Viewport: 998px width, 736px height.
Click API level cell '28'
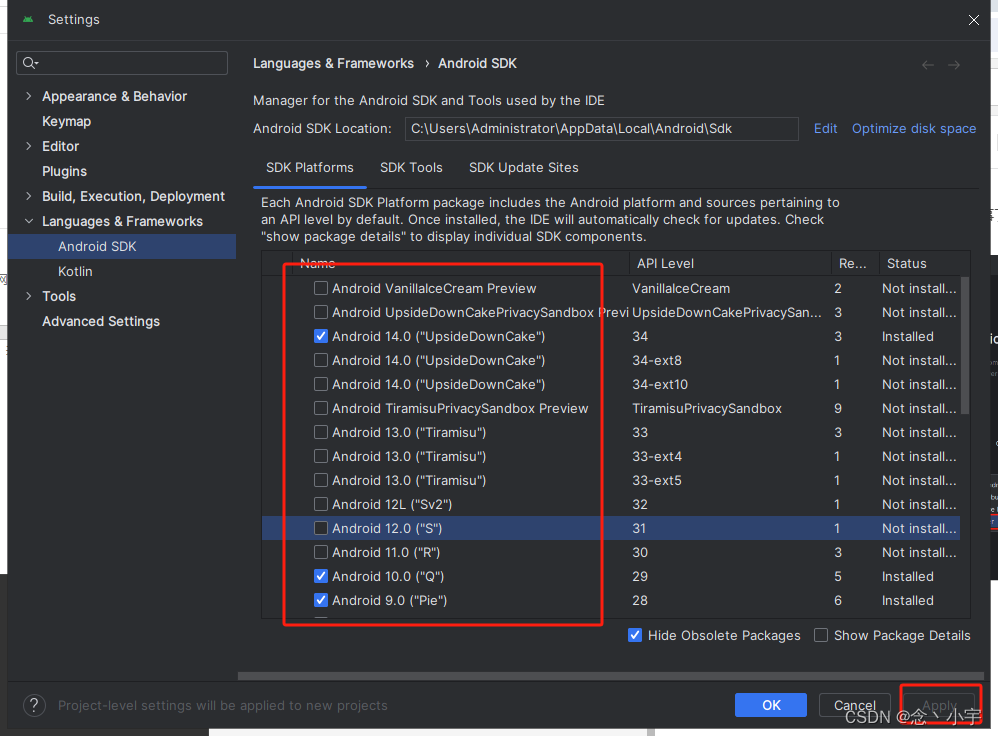(x=640, y=600)
